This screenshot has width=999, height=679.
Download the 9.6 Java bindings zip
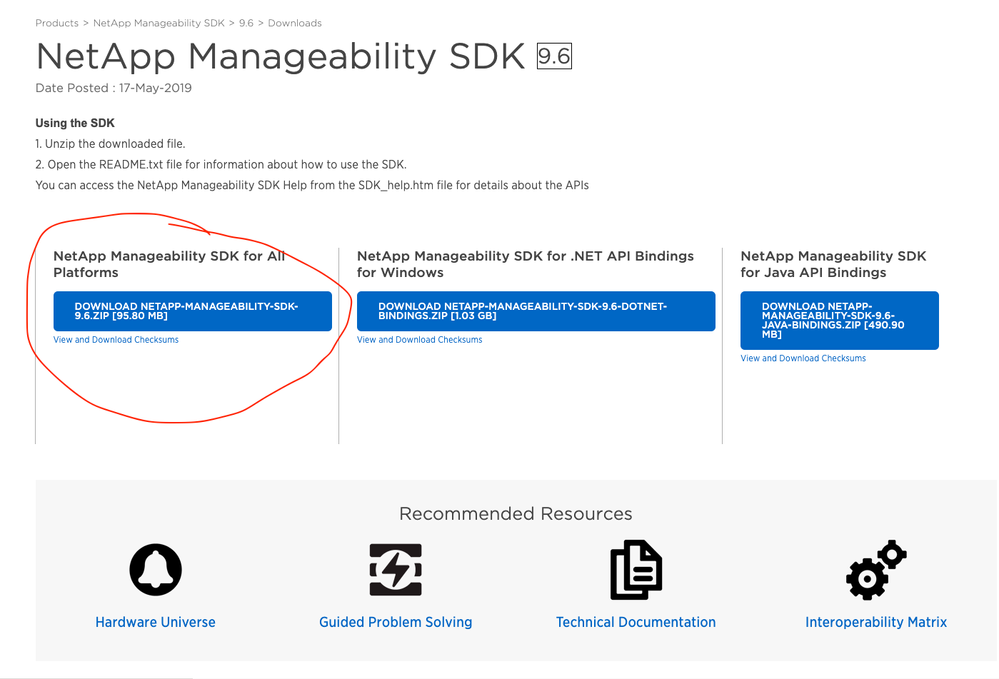click(839, 320)
